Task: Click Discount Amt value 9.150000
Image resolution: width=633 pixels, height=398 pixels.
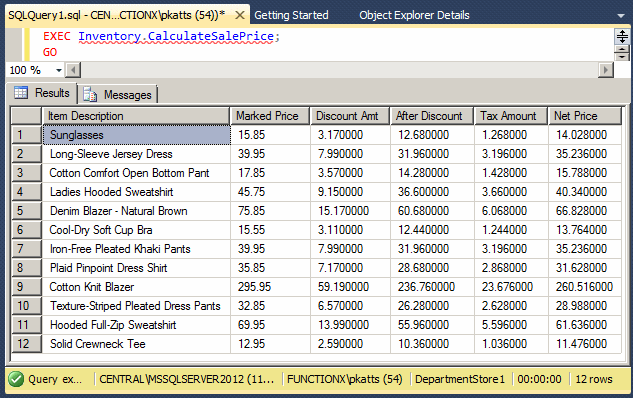Action: click(x=350, y=192)
